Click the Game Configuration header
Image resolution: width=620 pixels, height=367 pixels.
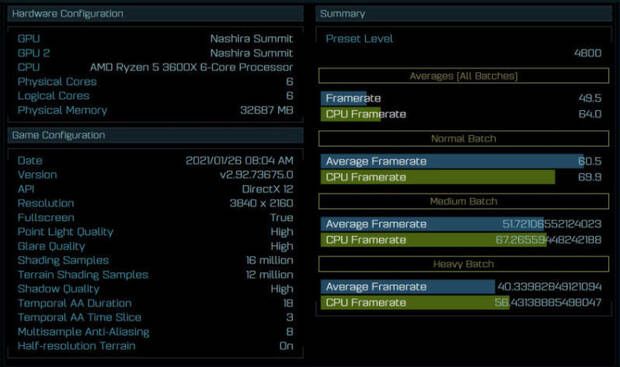(155, 135)
